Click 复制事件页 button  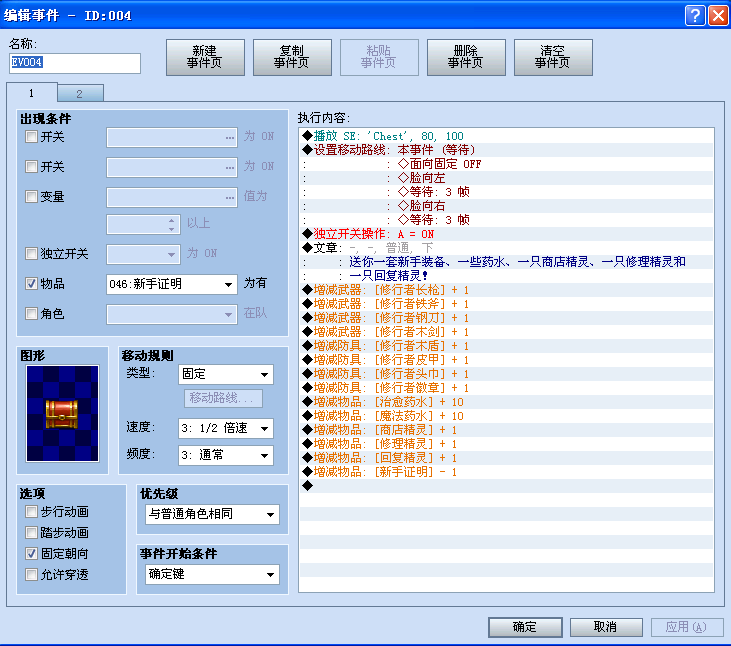pos(292,57)
